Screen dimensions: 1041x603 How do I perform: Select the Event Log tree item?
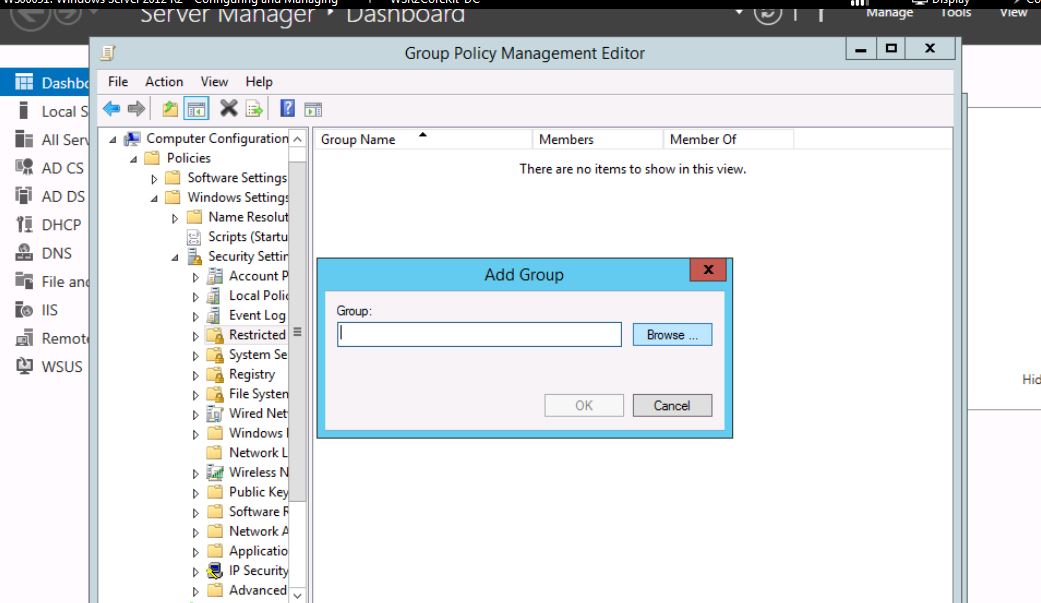[256, 315]
